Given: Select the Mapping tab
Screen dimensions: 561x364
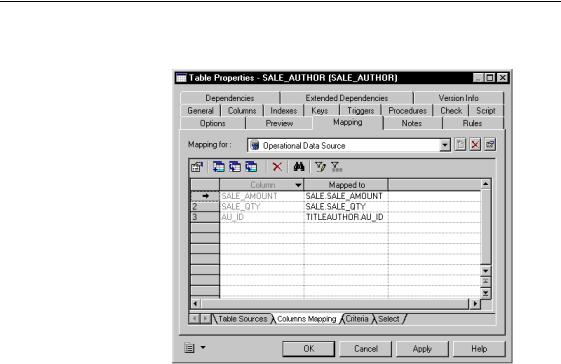Looking at the screenshot, I should (x=348, y=122).
